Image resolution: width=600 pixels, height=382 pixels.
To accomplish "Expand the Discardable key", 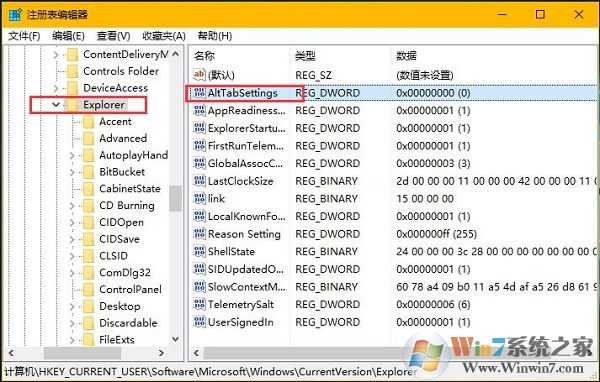I will 72,323.
